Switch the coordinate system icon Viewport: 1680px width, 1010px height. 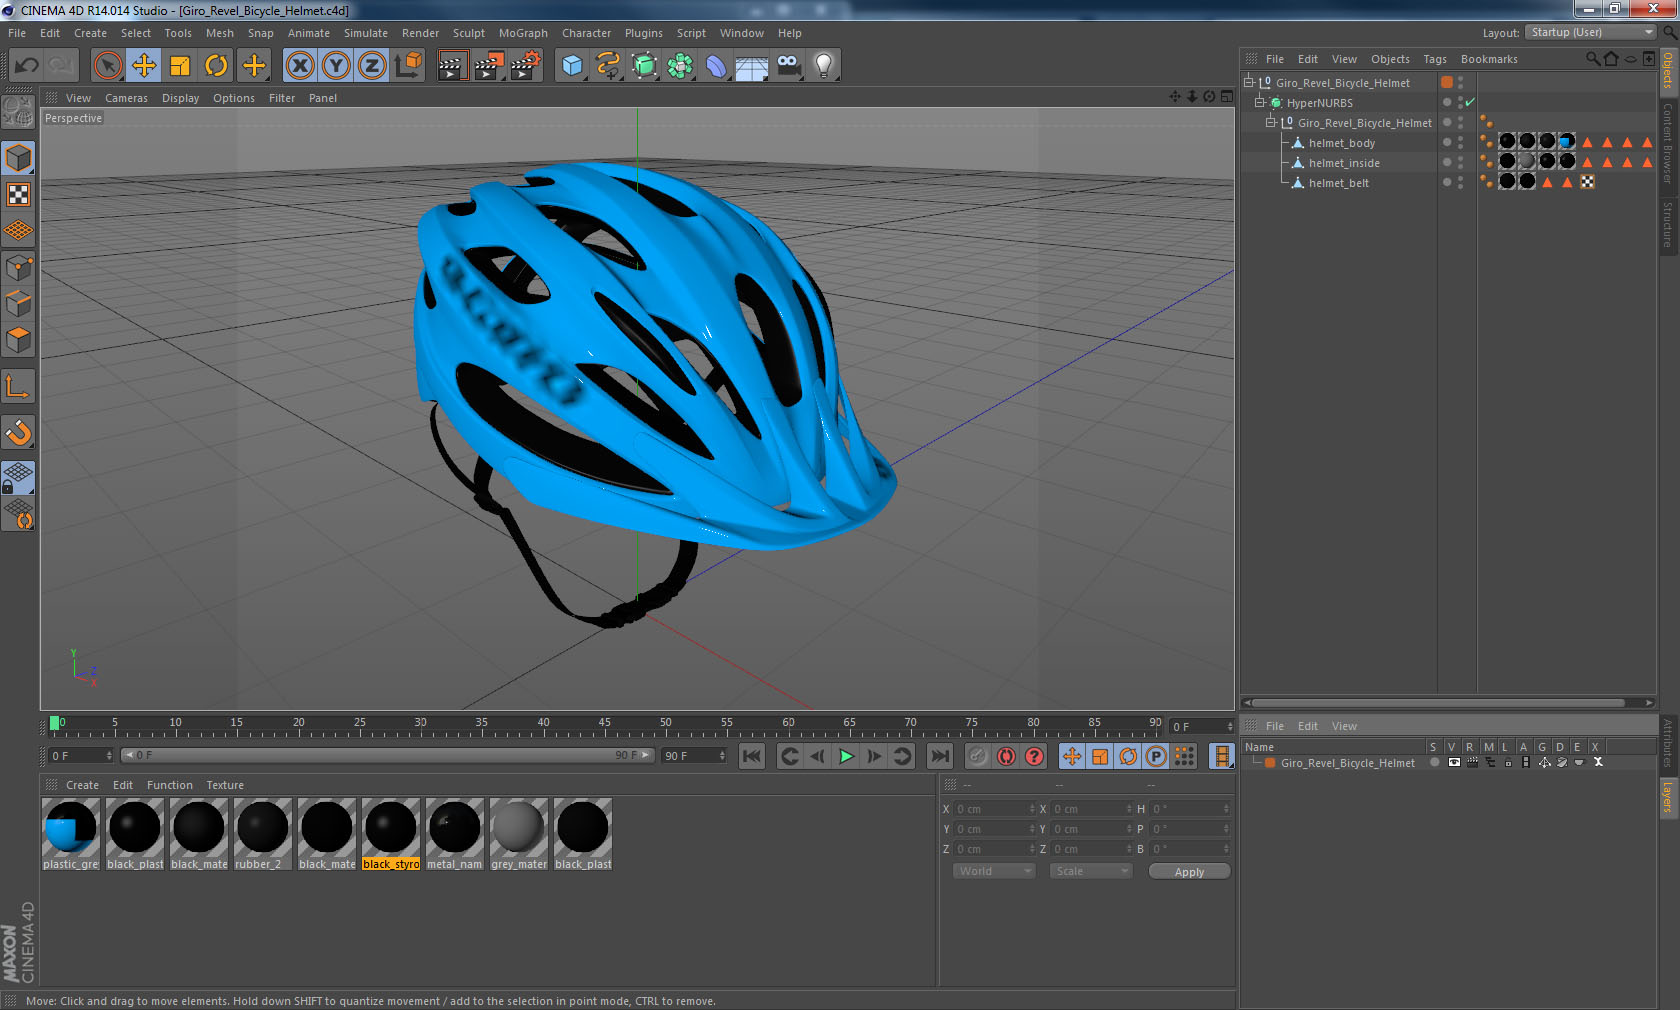(x=408, y=66)
